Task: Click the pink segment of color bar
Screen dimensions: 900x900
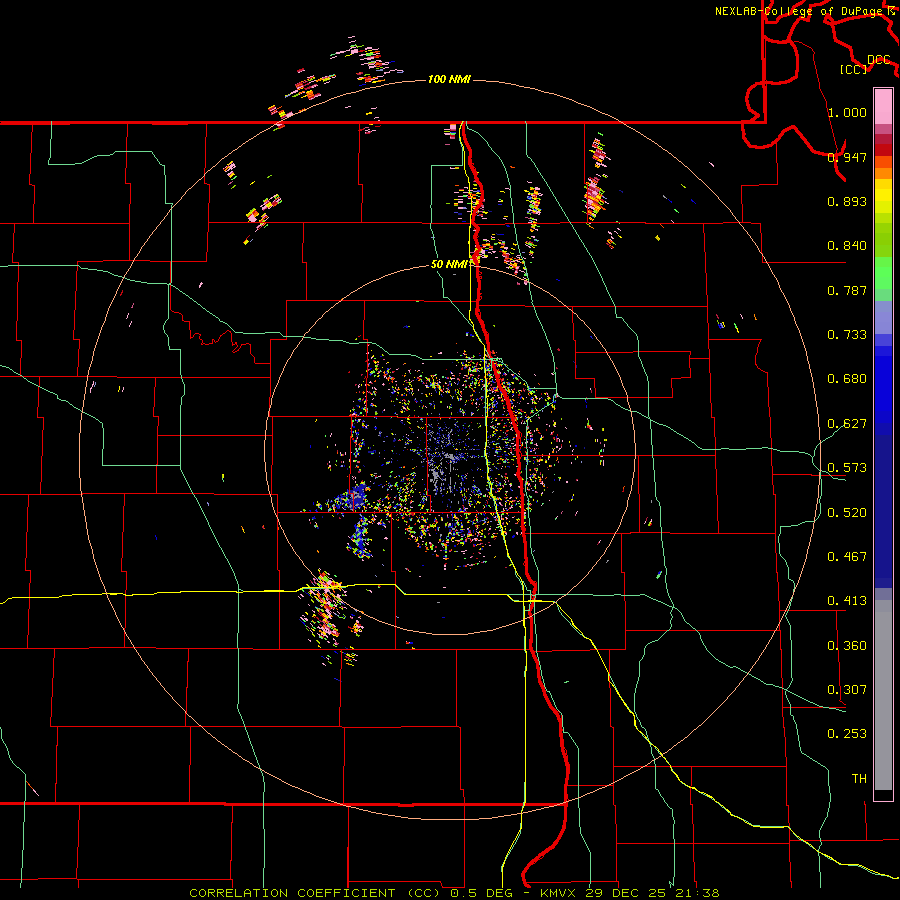Action: pyautogui.click(x=883, y=106)
